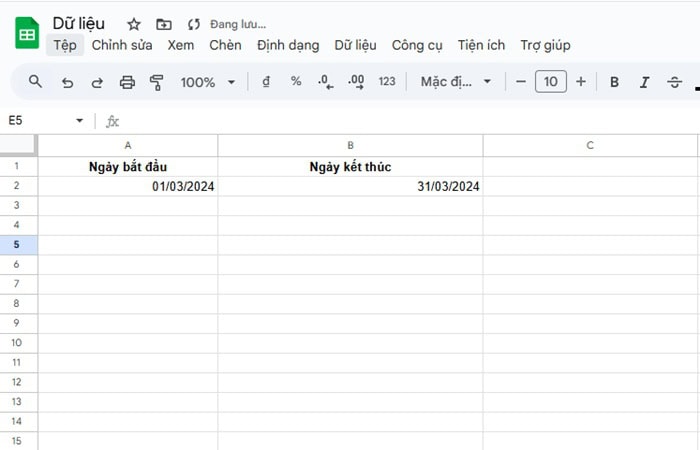Toggle italic formatting
Viewport: 700px width, 450px height.
pos(645,82)
